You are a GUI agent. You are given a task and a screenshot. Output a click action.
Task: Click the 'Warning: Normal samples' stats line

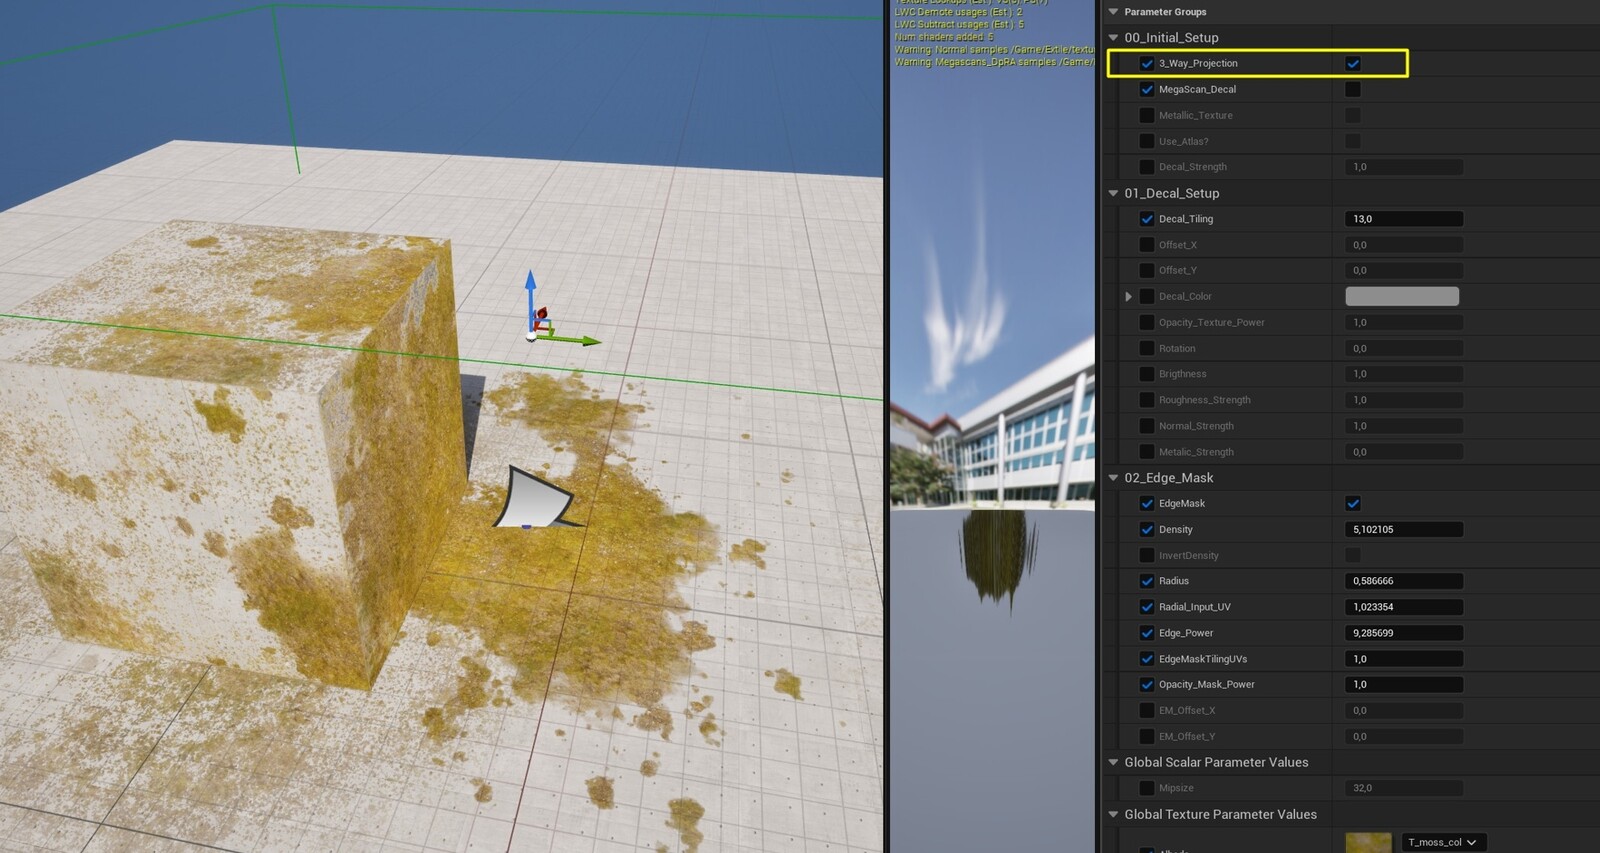(994, 49)
